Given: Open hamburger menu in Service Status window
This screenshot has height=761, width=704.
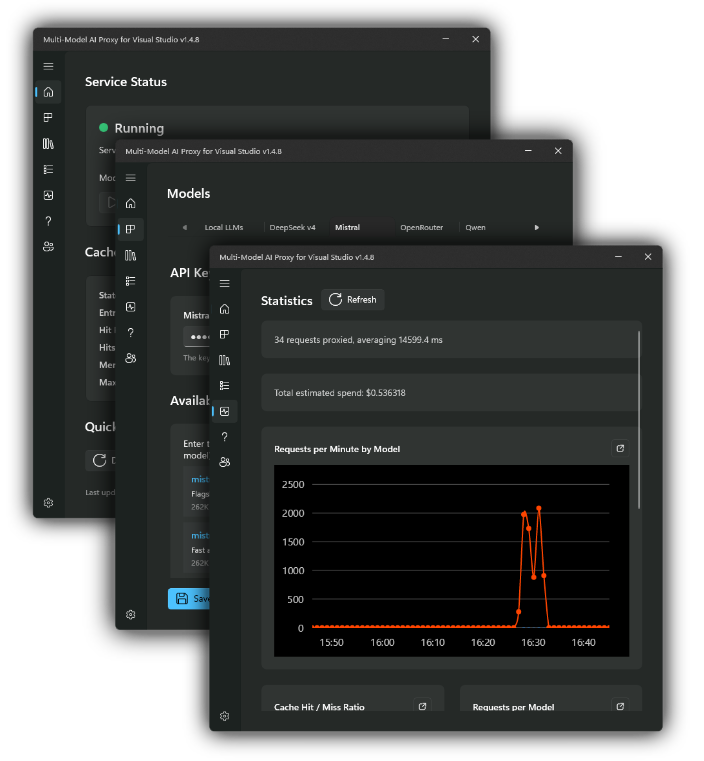Looking at the screenshot, I should [x=49, y=66].
